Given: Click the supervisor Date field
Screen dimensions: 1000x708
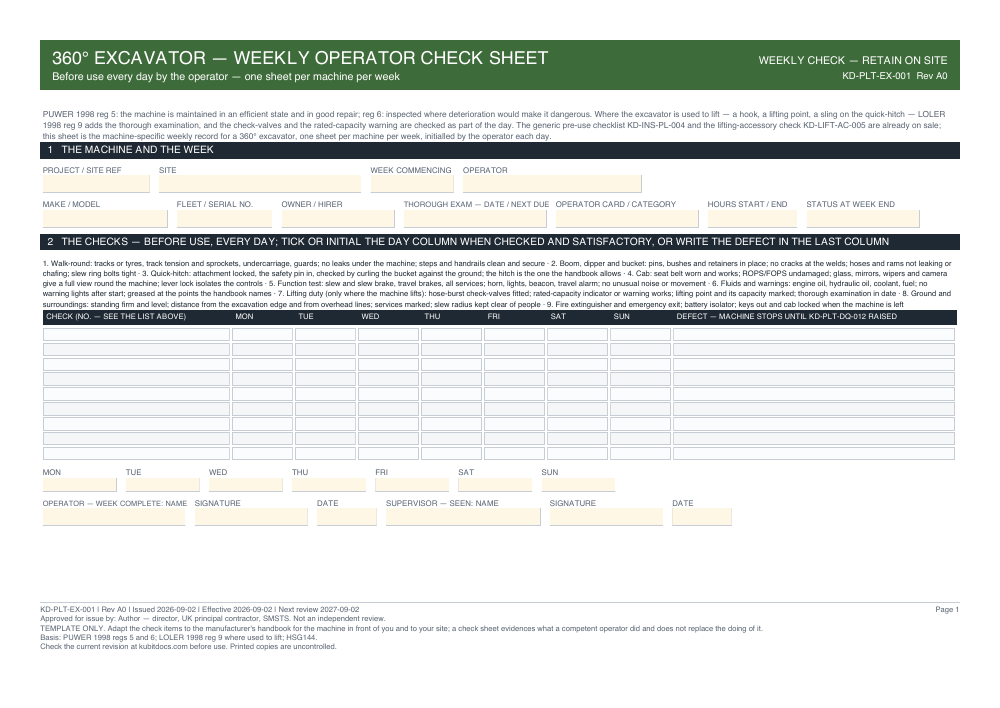Looking at the screenshot, I should [x=702, y=517].
